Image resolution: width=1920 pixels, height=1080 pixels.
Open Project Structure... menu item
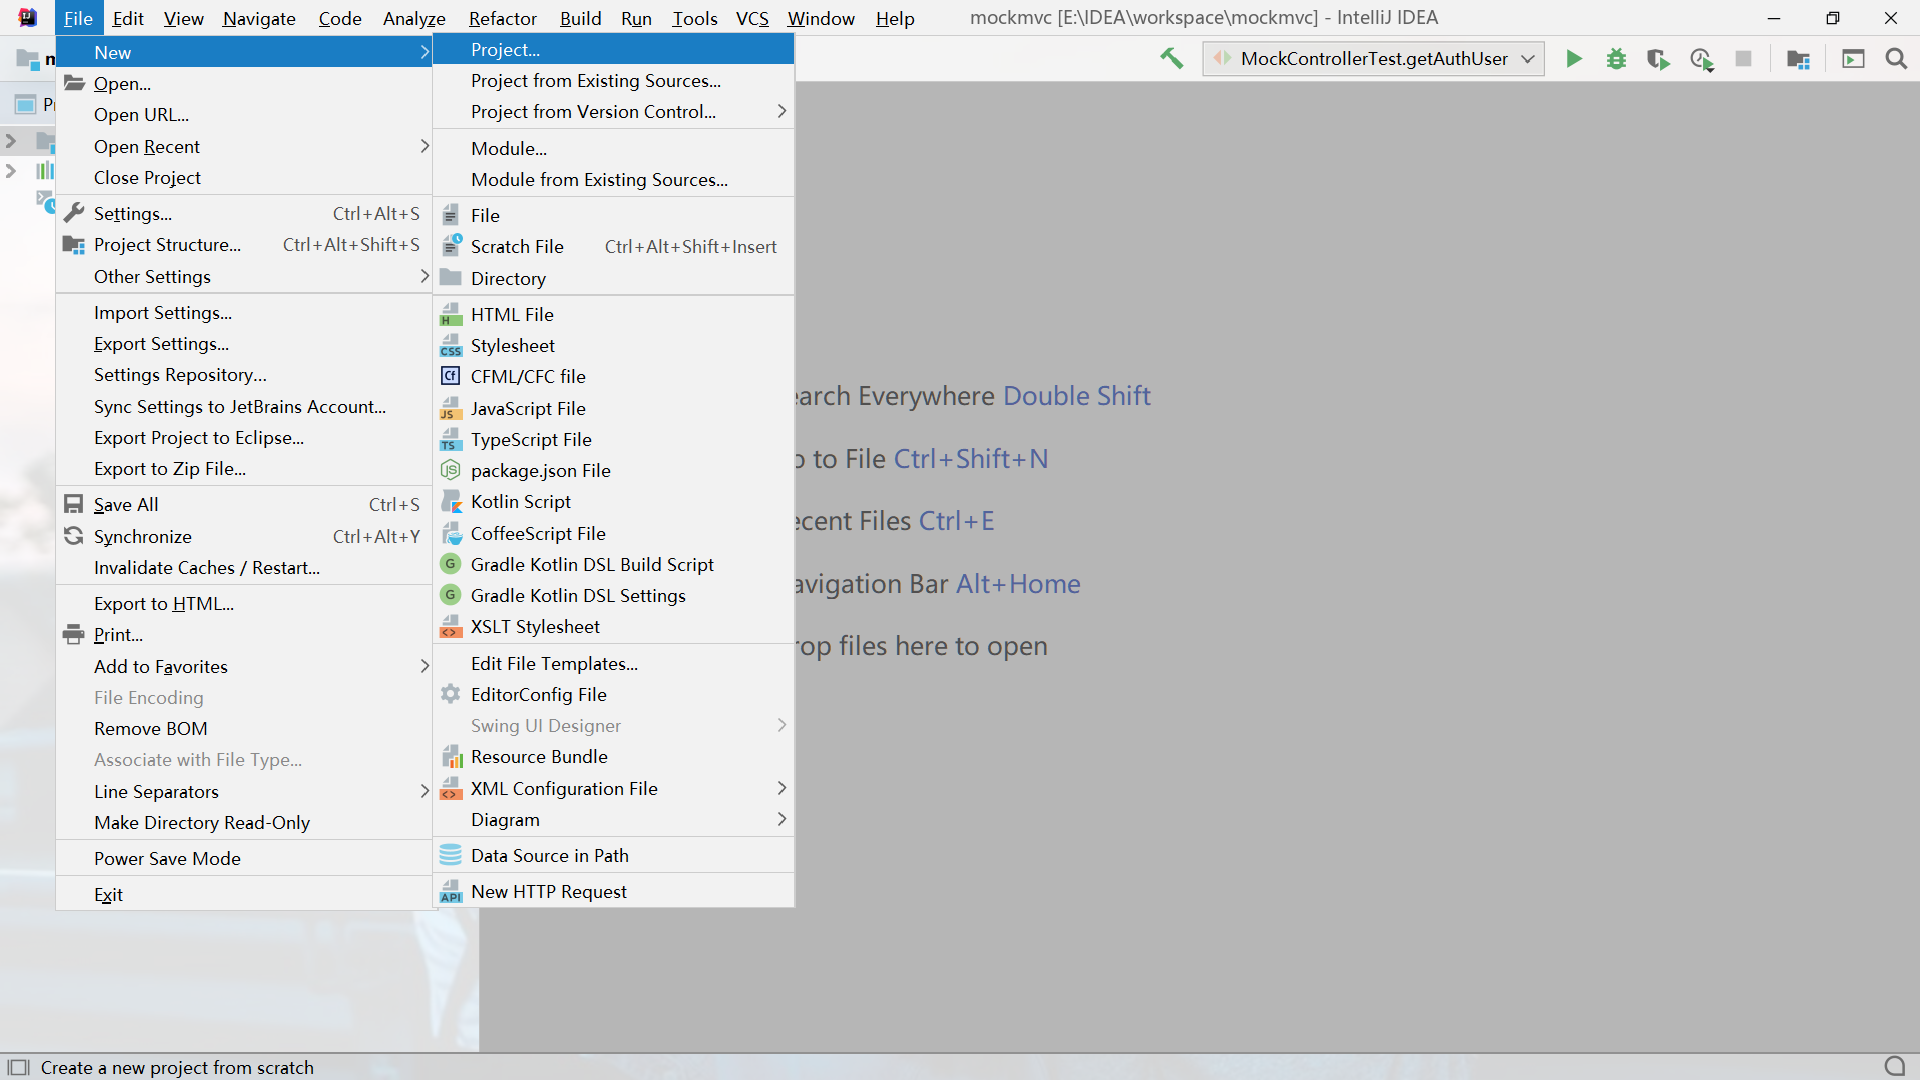[x=244, y=244]
